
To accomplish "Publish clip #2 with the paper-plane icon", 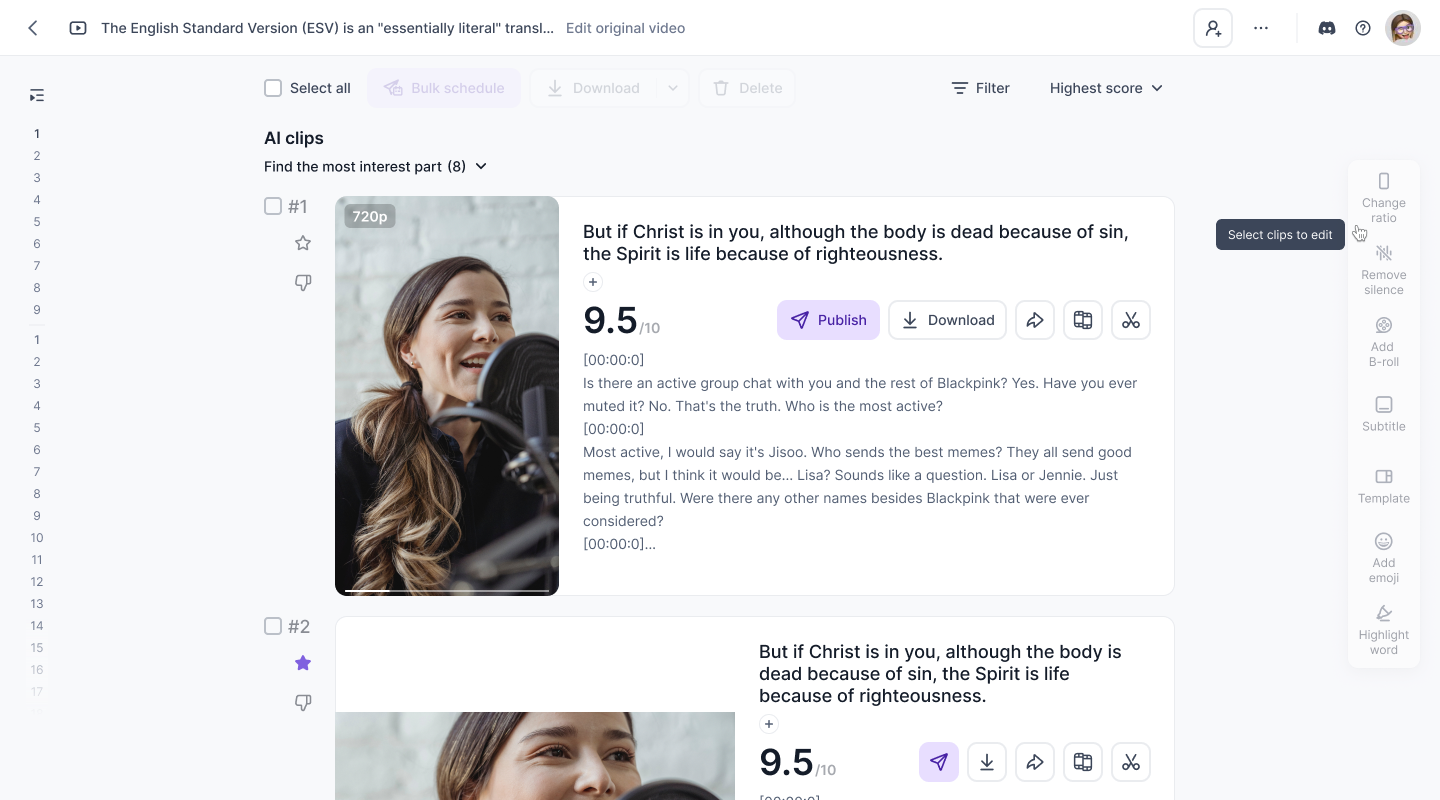I will tap(939, 762).
